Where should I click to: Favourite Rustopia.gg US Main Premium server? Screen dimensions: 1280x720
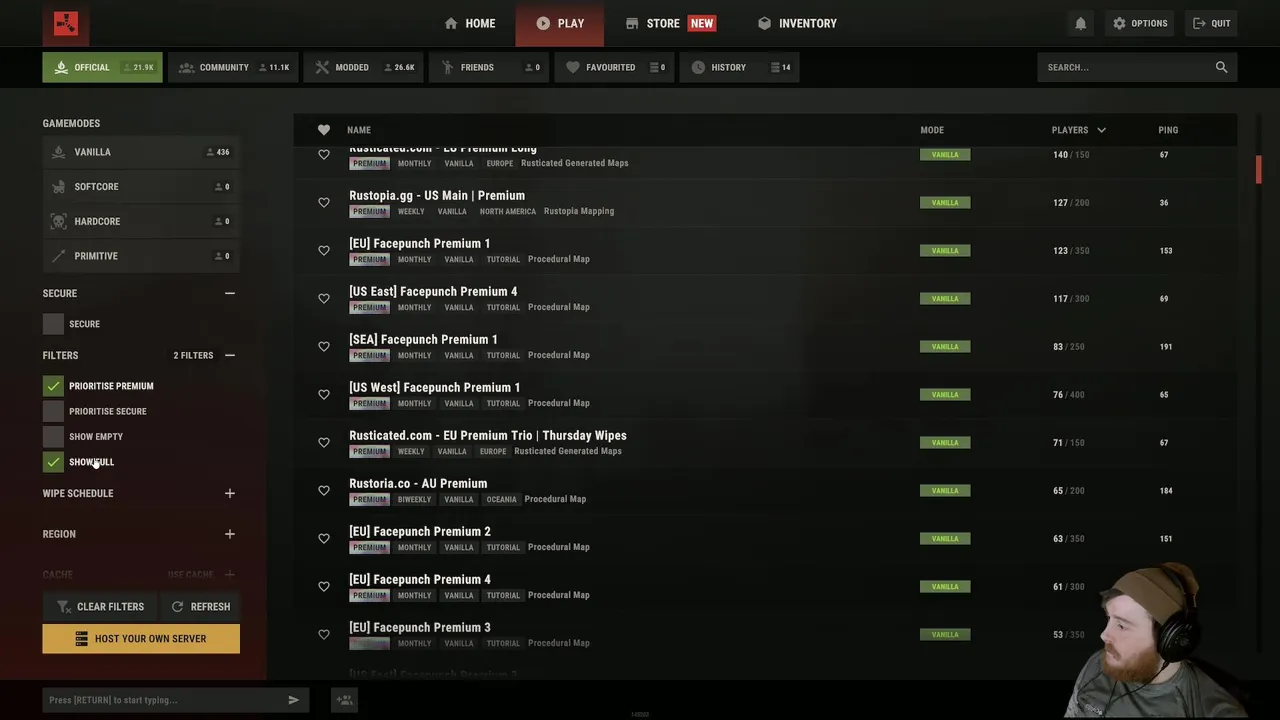324,202
